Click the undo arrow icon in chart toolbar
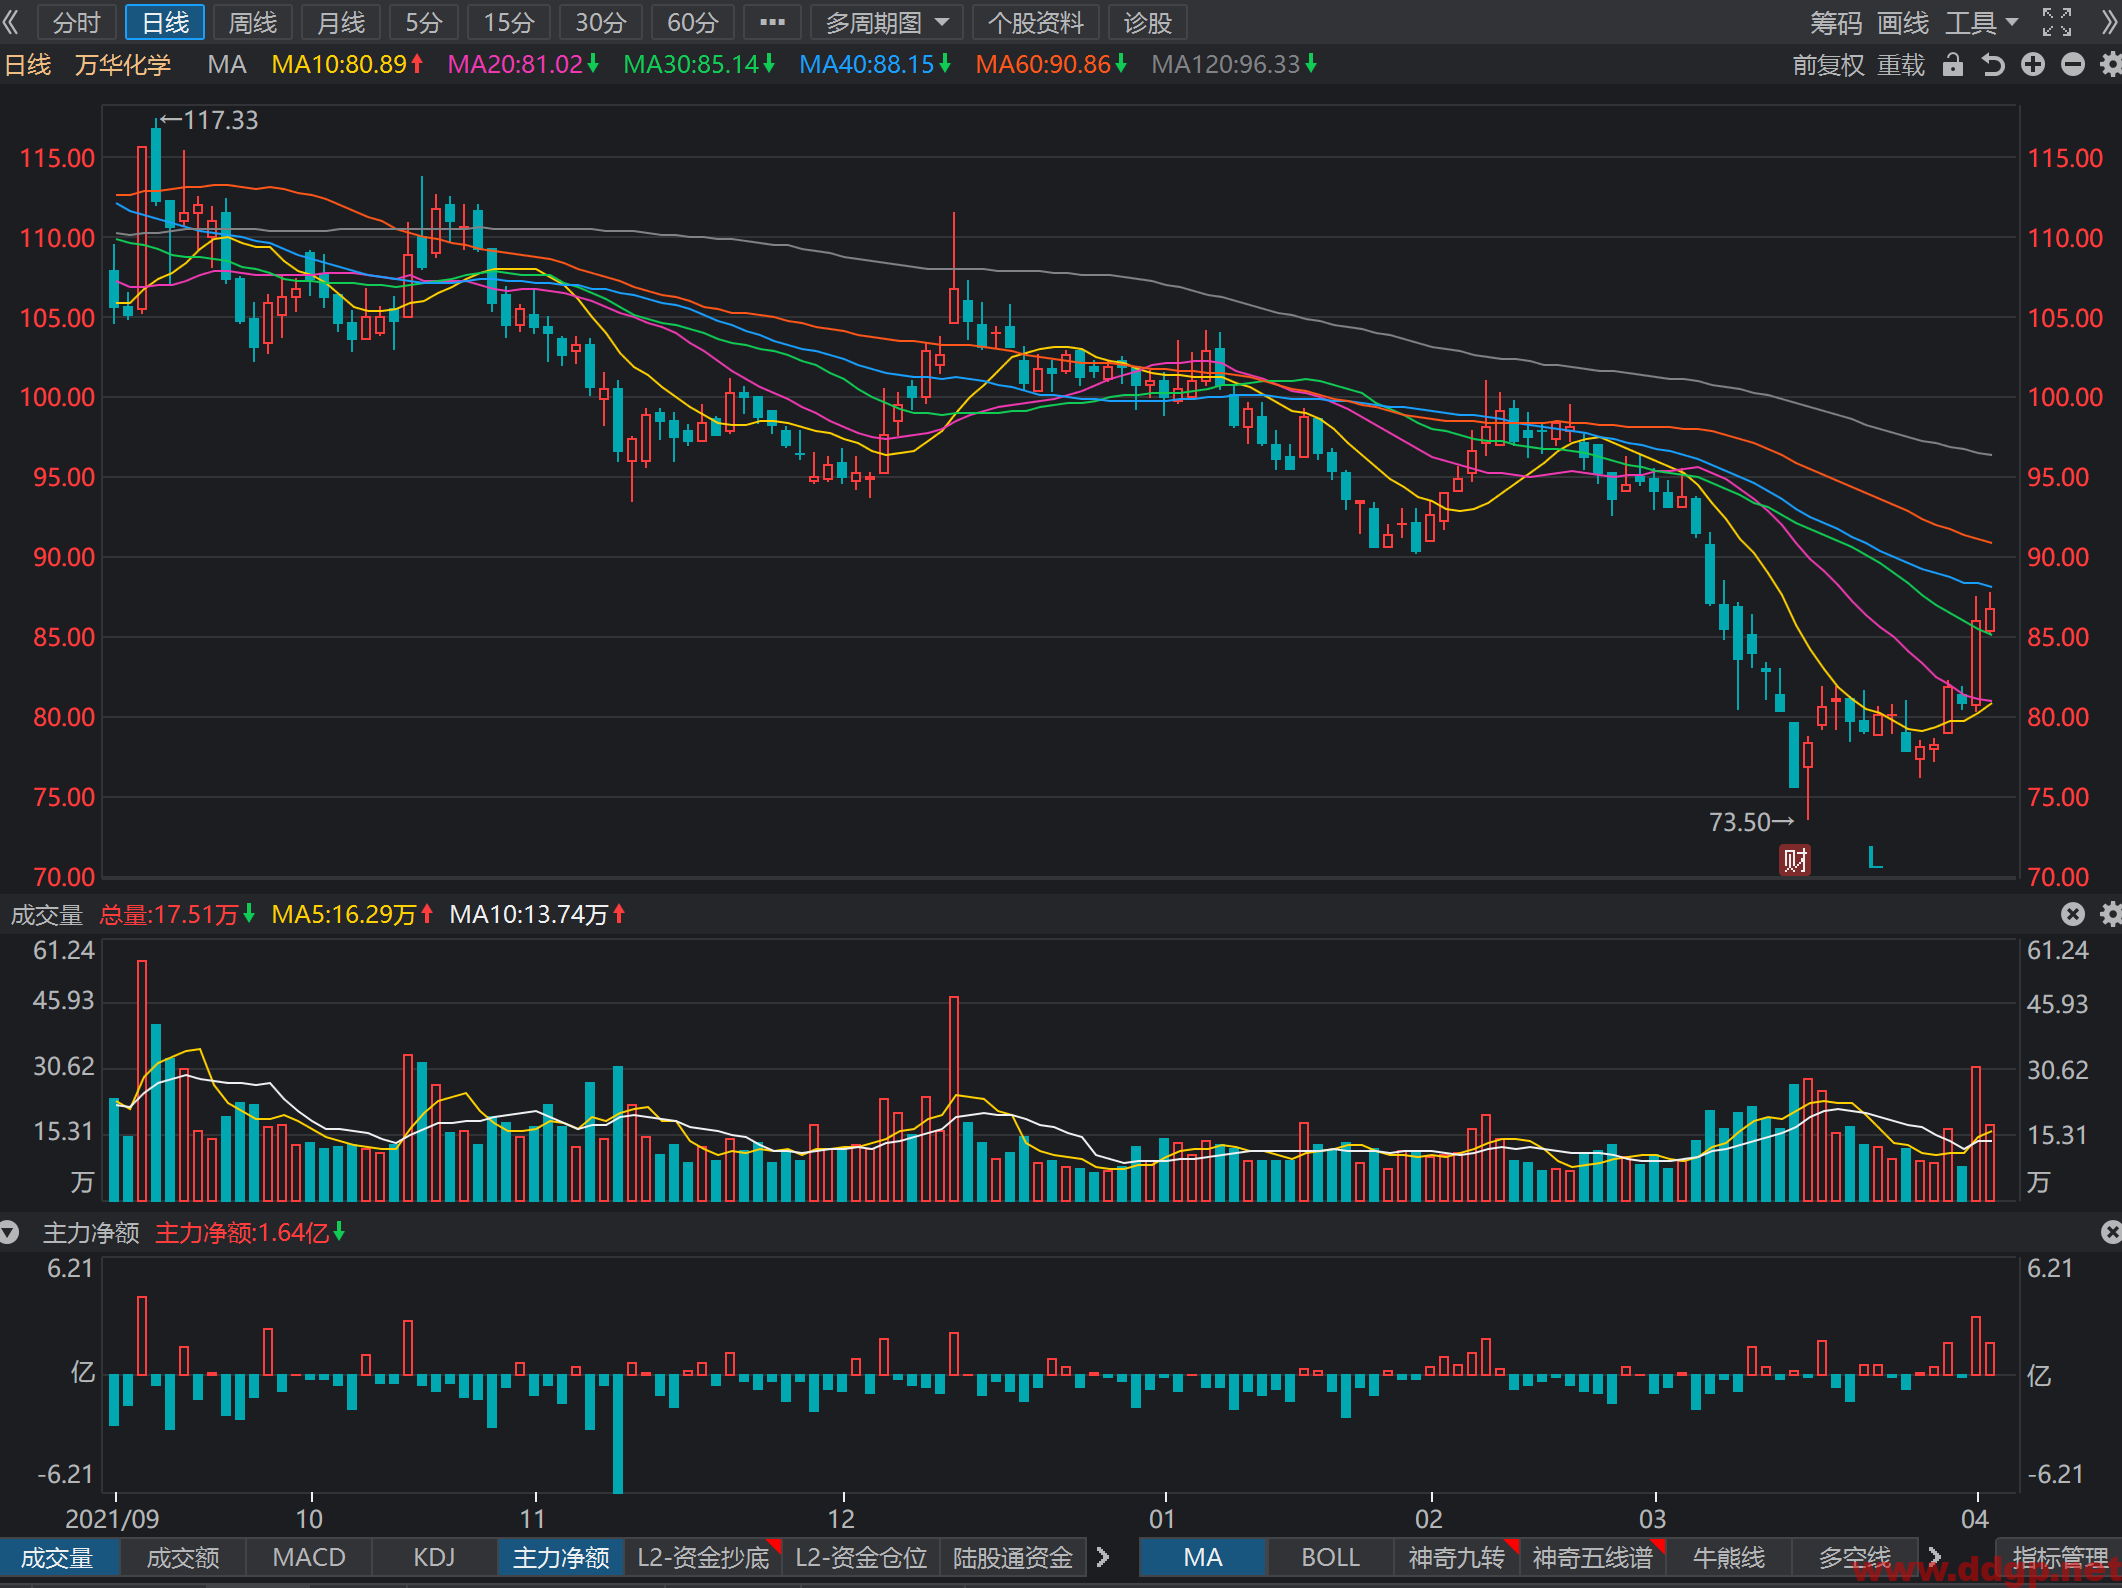 (x=1993, y=65)
